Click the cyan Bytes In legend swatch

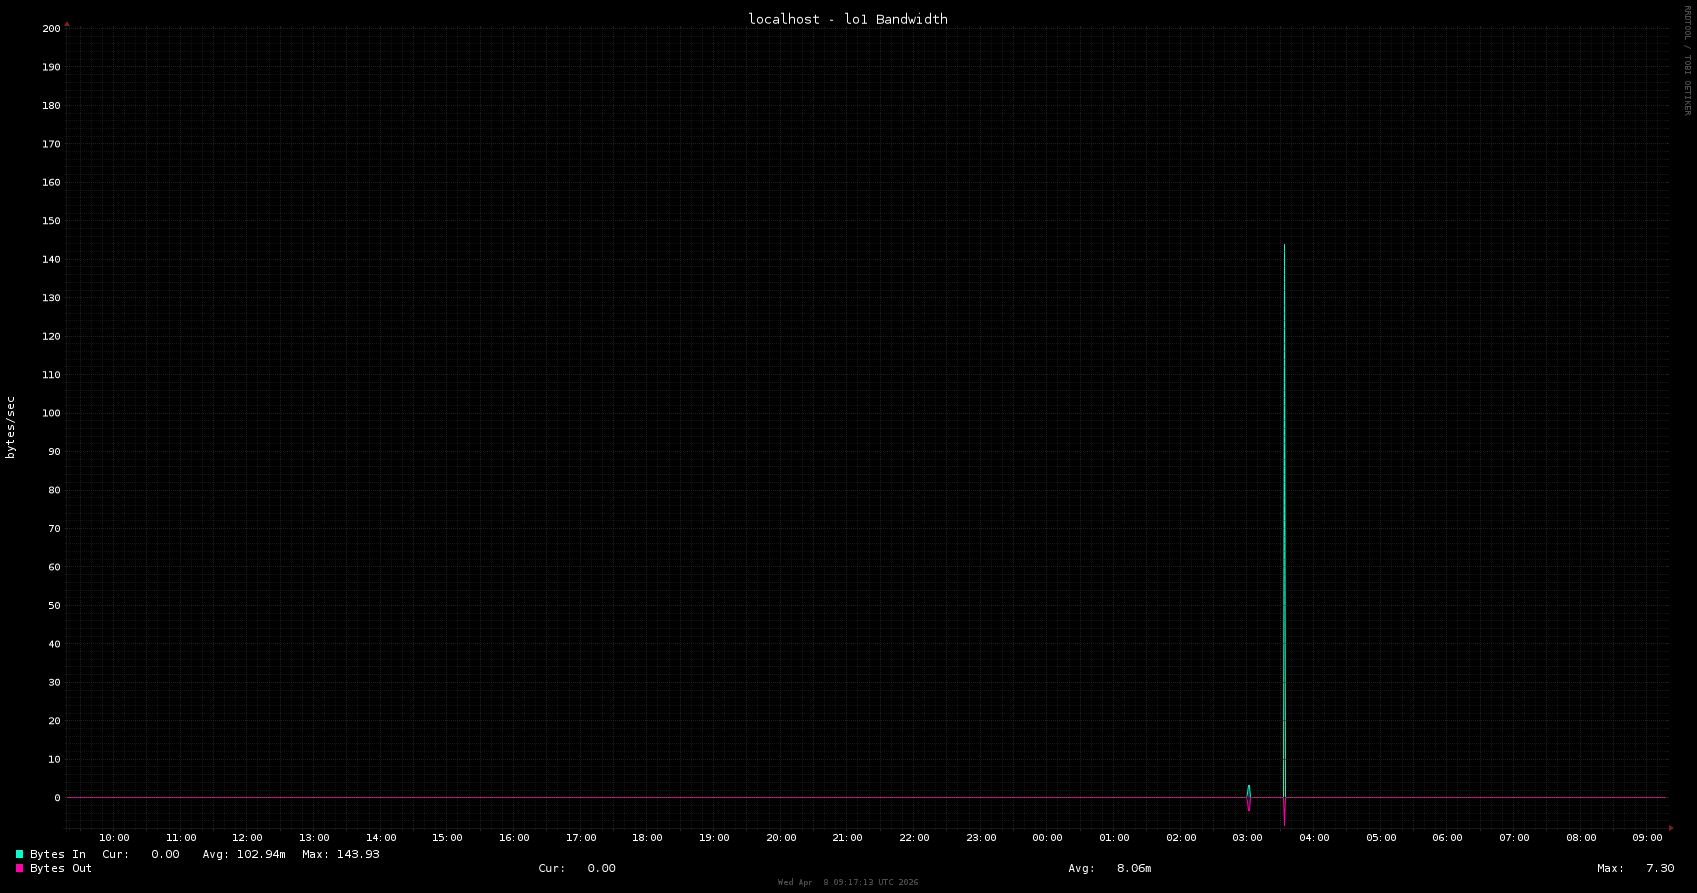(19, 854)
